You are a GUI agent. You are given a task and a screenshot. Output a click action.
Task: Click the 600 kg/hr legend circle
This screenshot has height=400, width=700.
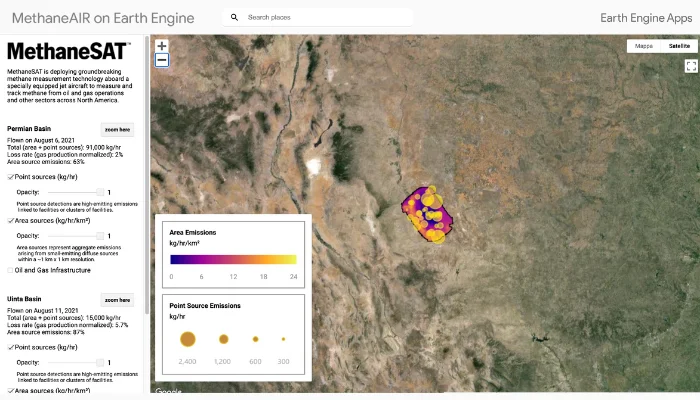coord(255,339)
